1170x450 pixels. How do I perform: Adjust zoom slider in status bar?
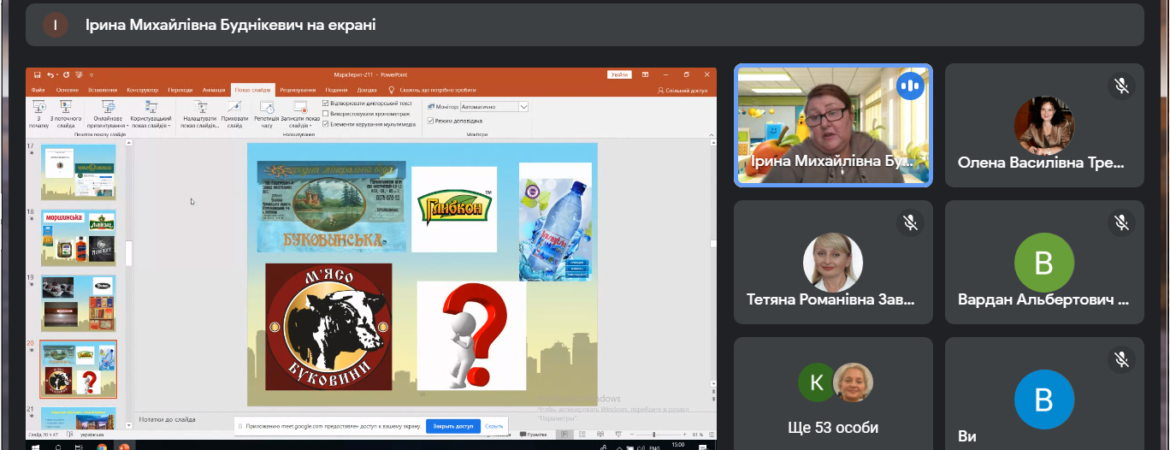click(x=654, y=434)
